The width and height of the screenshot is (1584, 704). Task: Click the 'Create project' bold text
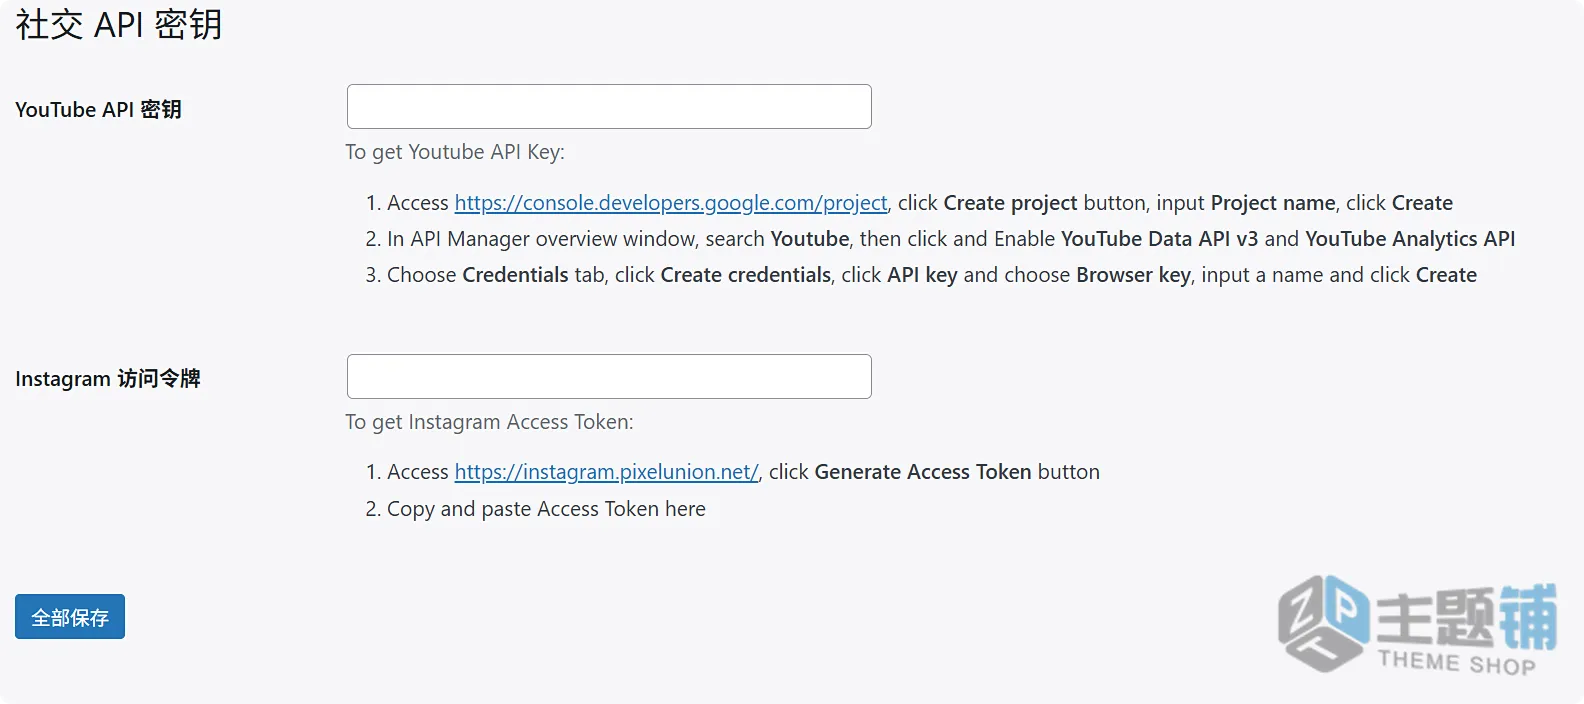1011,203
